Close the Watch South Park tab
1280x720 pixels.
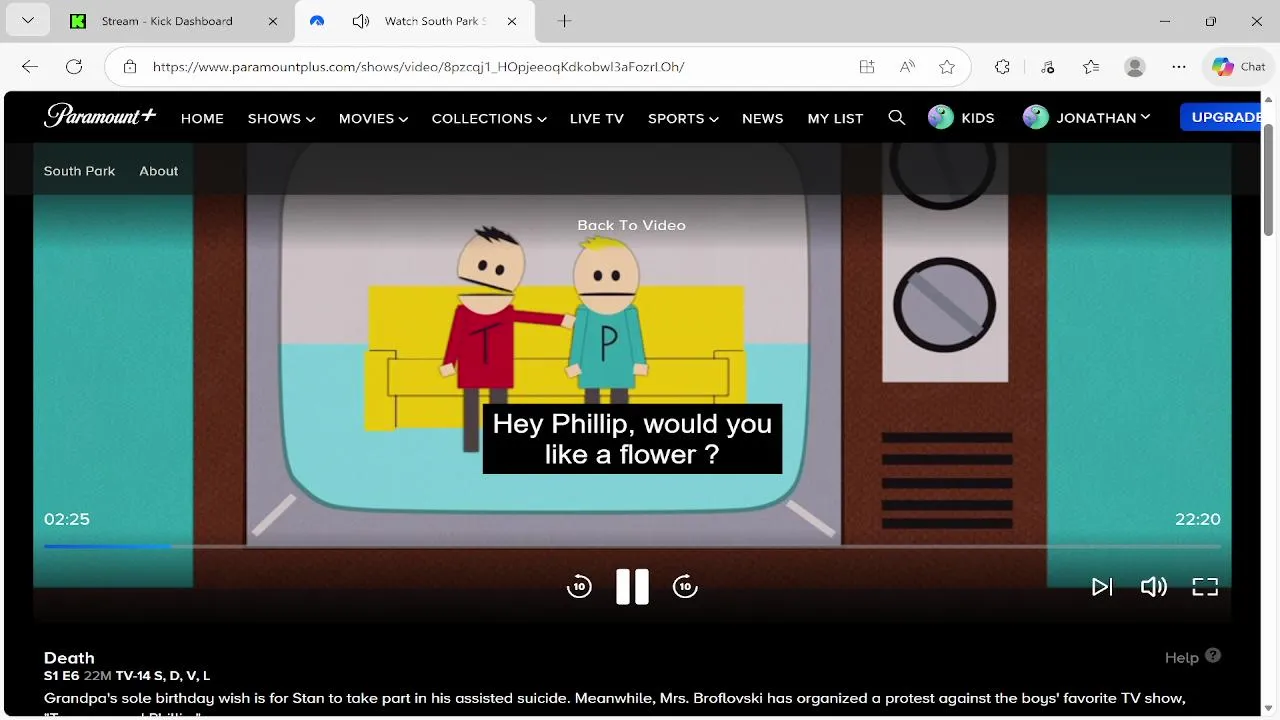coord(513,21)
